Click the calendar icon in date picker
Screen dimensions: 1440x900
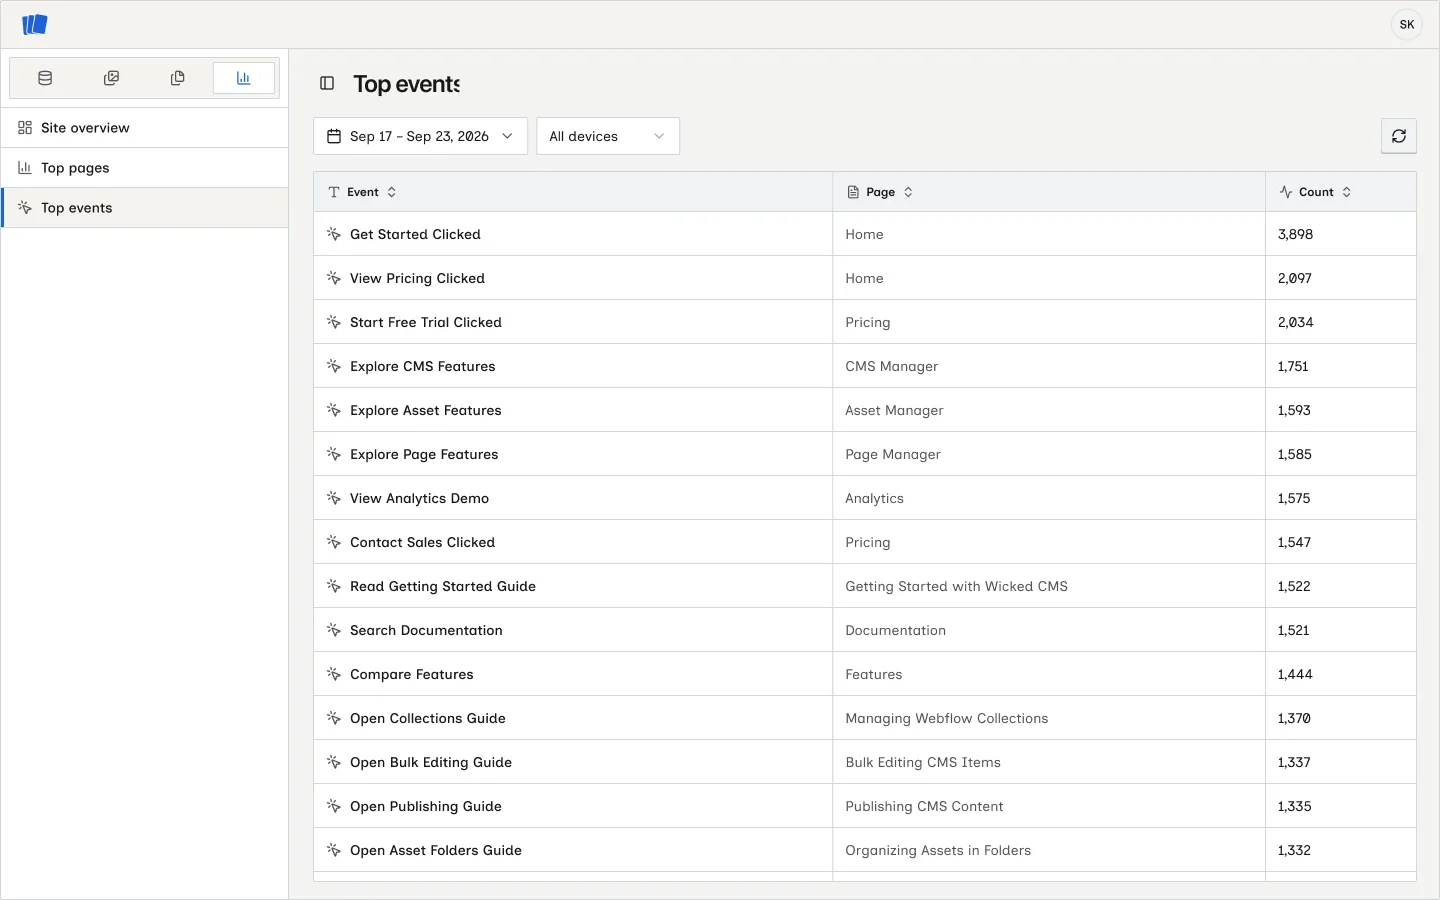click(334, 136)
